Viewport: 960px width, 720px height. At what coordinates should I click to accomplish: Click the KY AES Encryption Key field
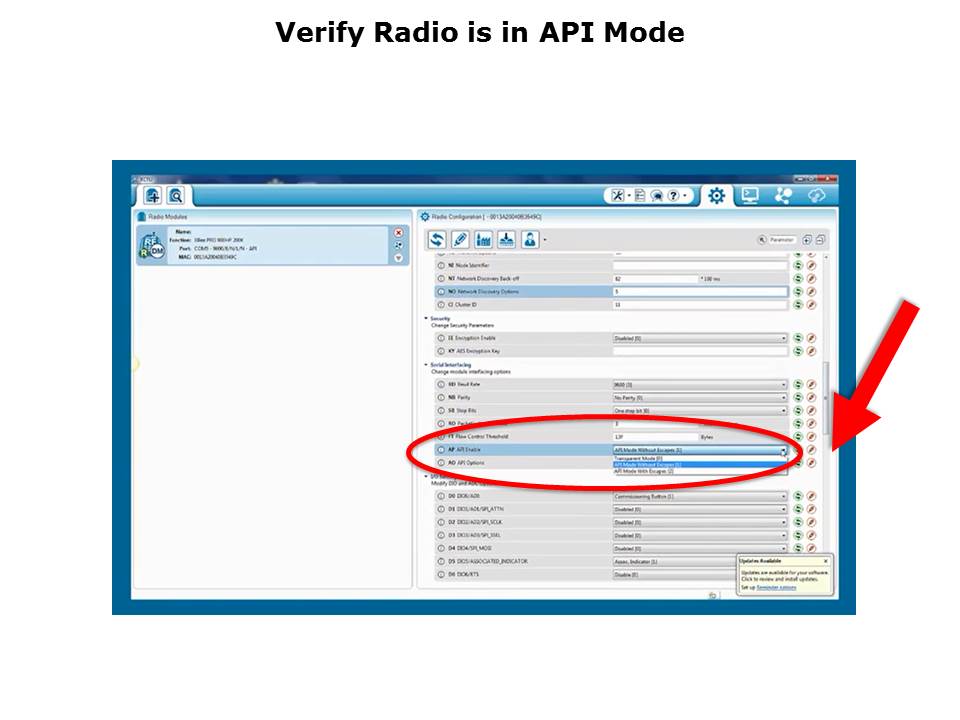(x=700, y=352)
